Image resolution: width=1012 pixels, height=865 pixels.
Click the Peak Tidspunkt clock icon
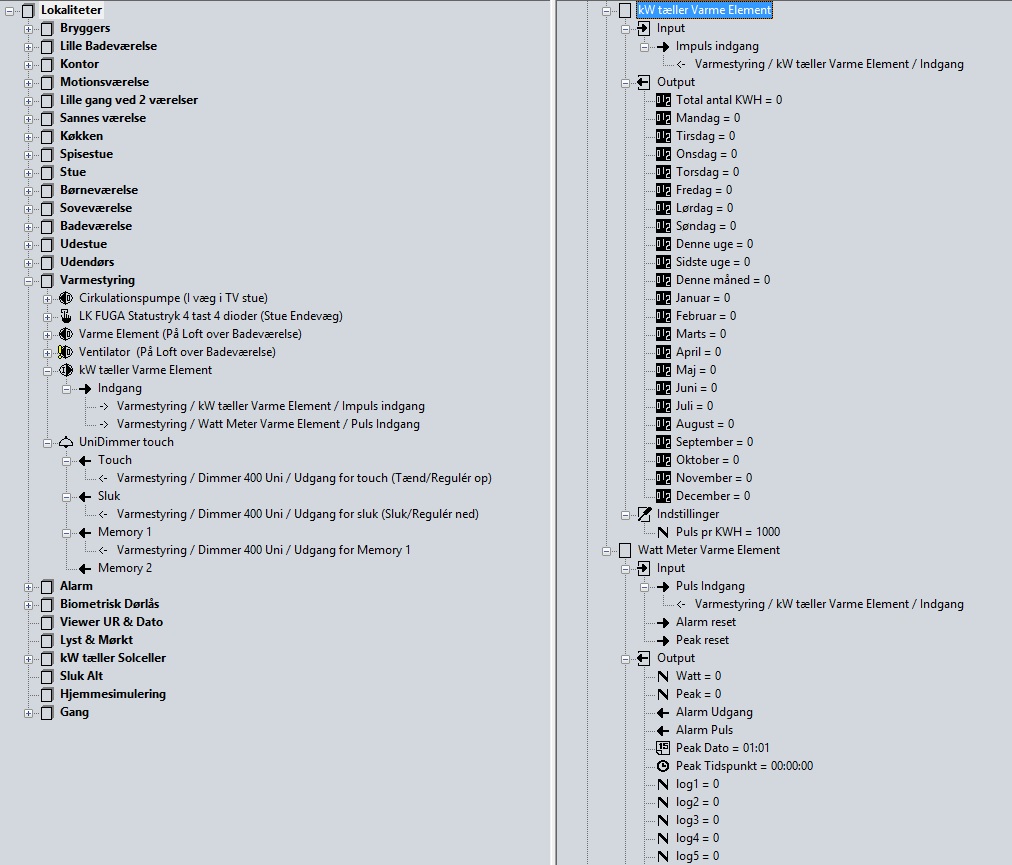pyautogui.click(x=663, y=766)
